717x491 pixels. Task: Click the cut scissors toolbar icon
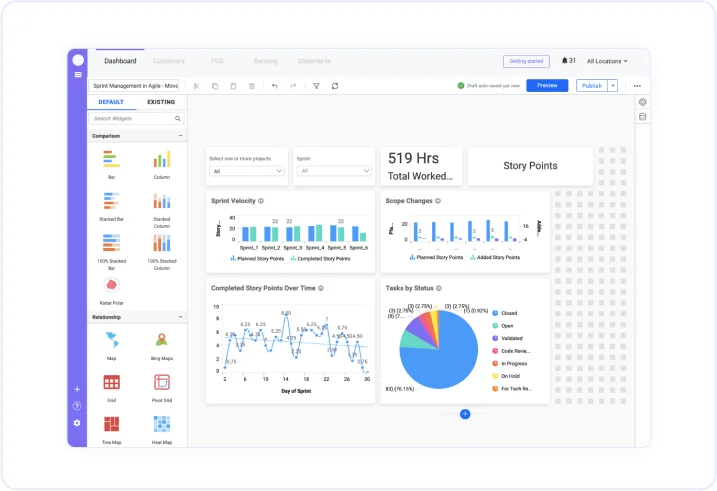(x=197, y=86)
